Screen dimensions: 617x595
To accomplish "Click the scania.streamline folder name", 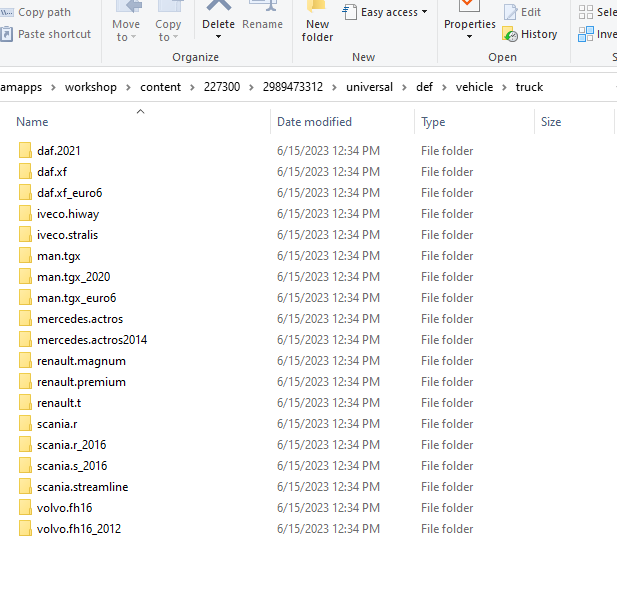I will tap(83, 487).
